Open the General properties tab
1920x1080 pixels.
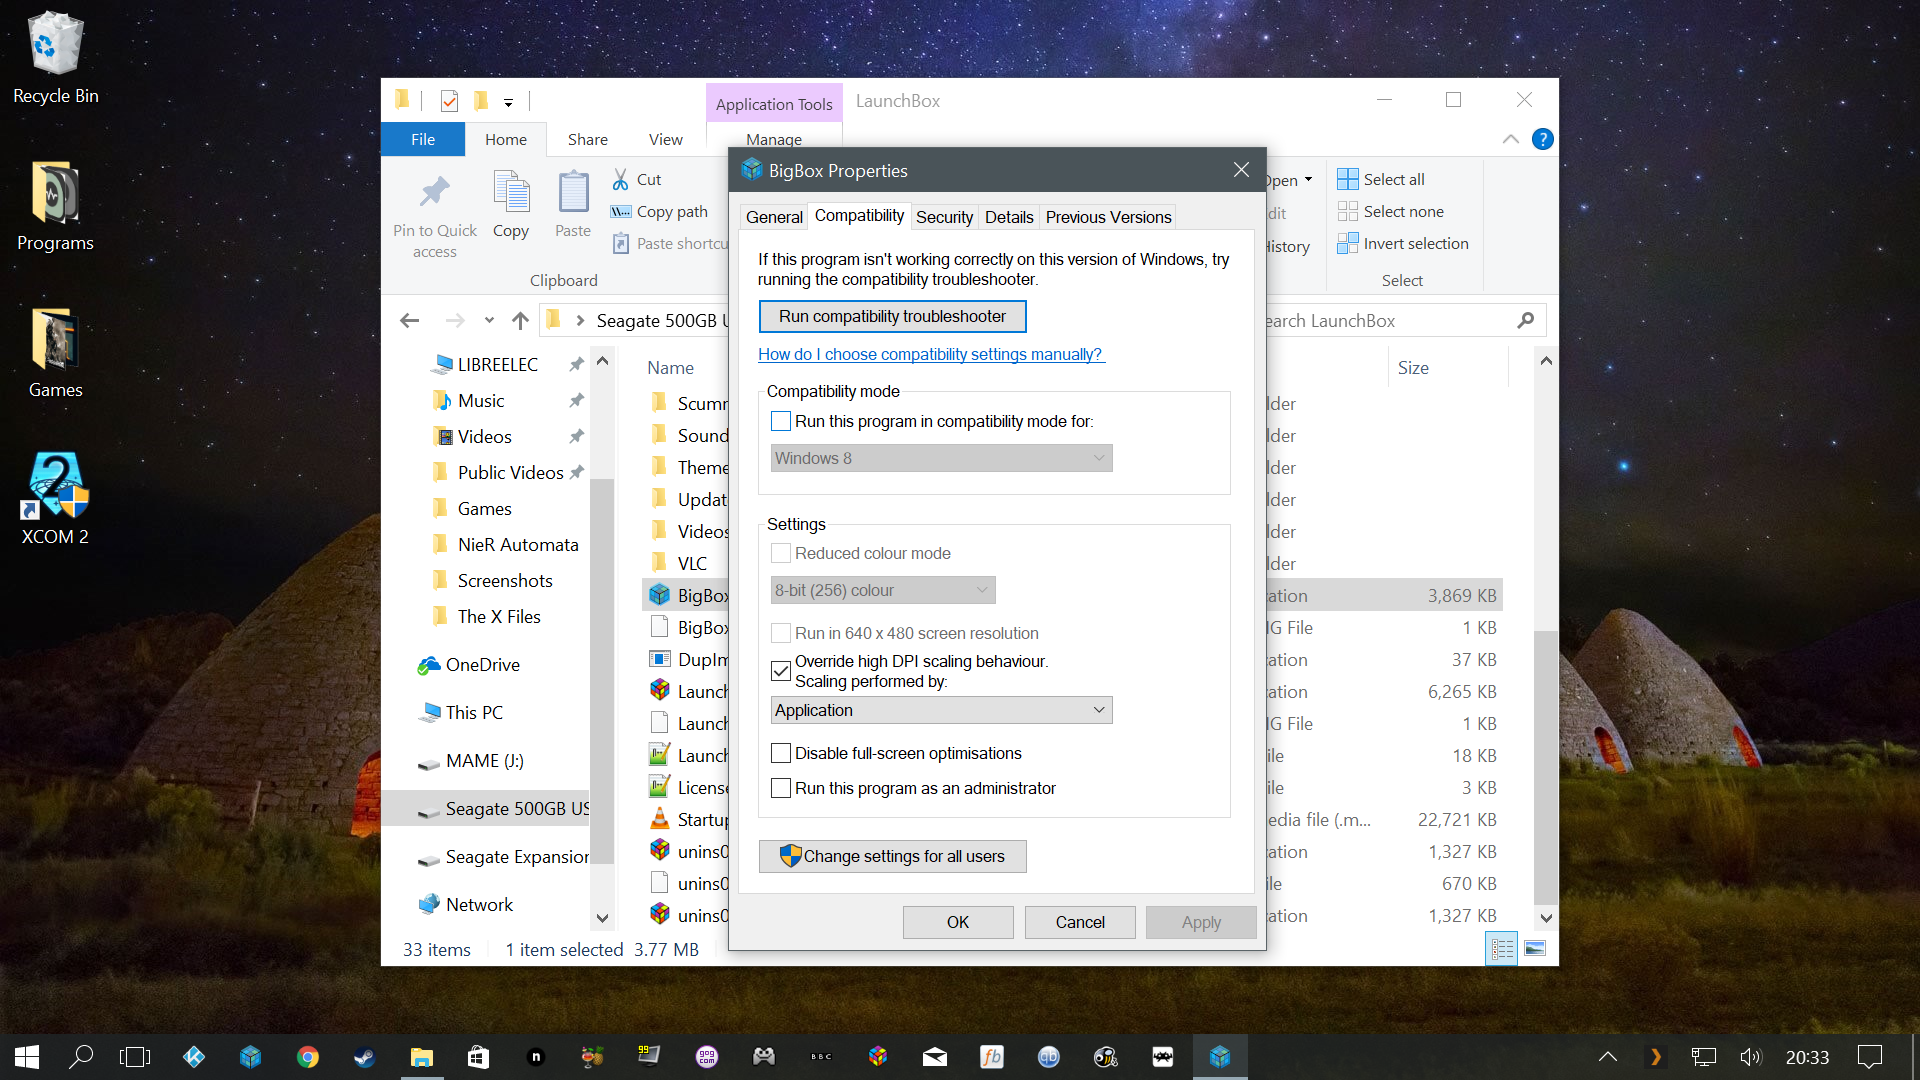(774, 217)
